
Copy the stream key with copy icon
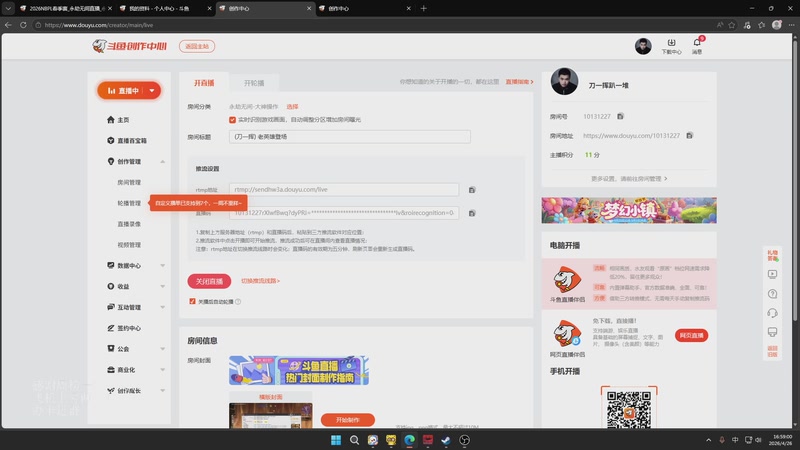(472, 213)
